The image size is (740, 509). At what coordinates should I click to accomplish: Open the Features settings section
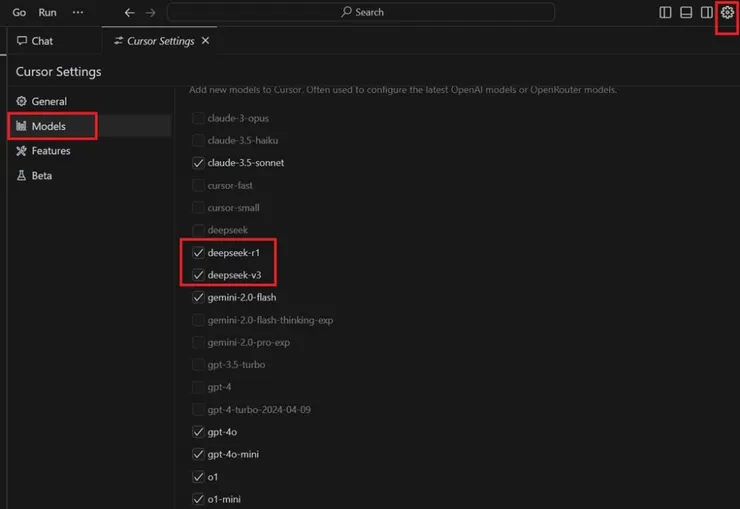point(89,150)
